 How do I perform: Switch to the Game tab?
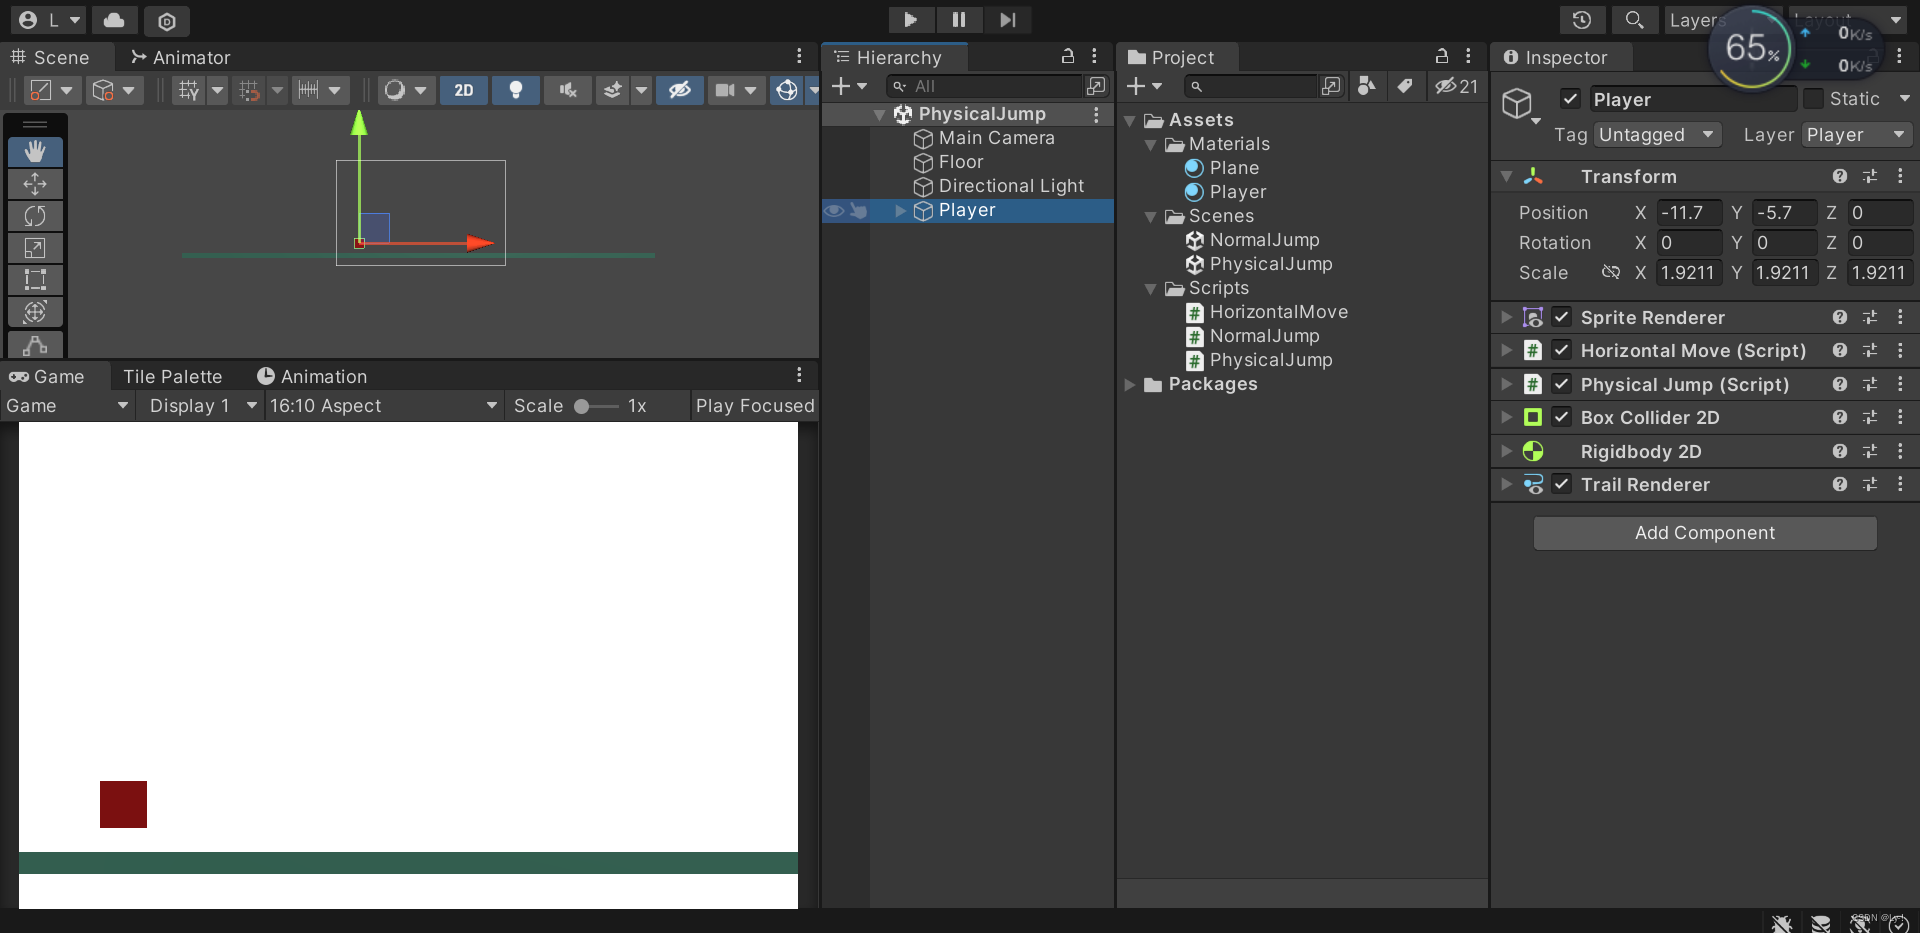tap(47, 376)
